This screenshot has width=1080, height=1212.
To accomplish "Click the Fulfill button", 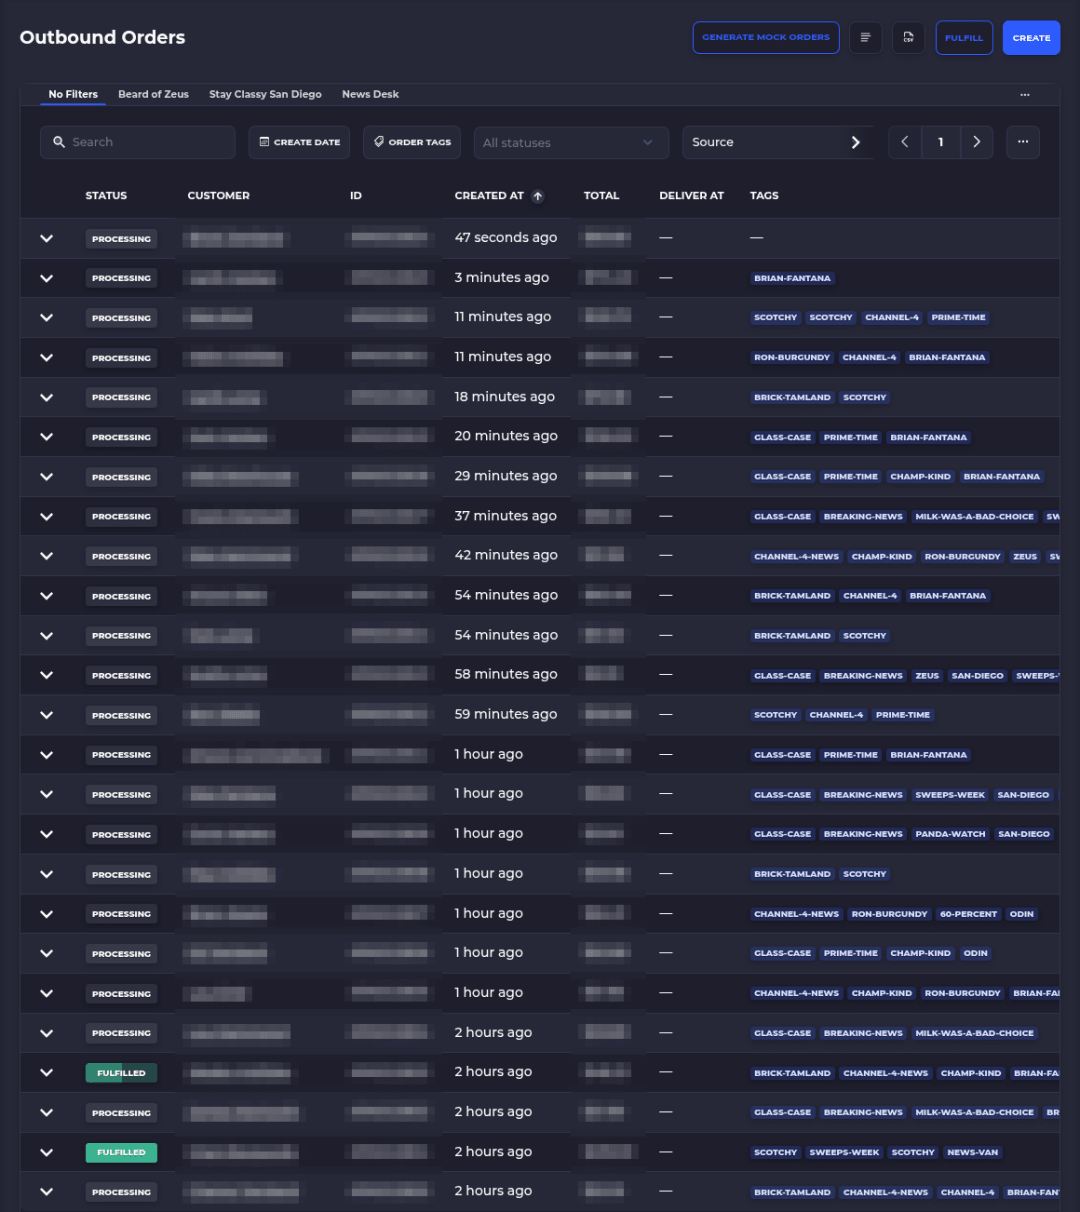I will pyautogui.click(x=964, y=37).
